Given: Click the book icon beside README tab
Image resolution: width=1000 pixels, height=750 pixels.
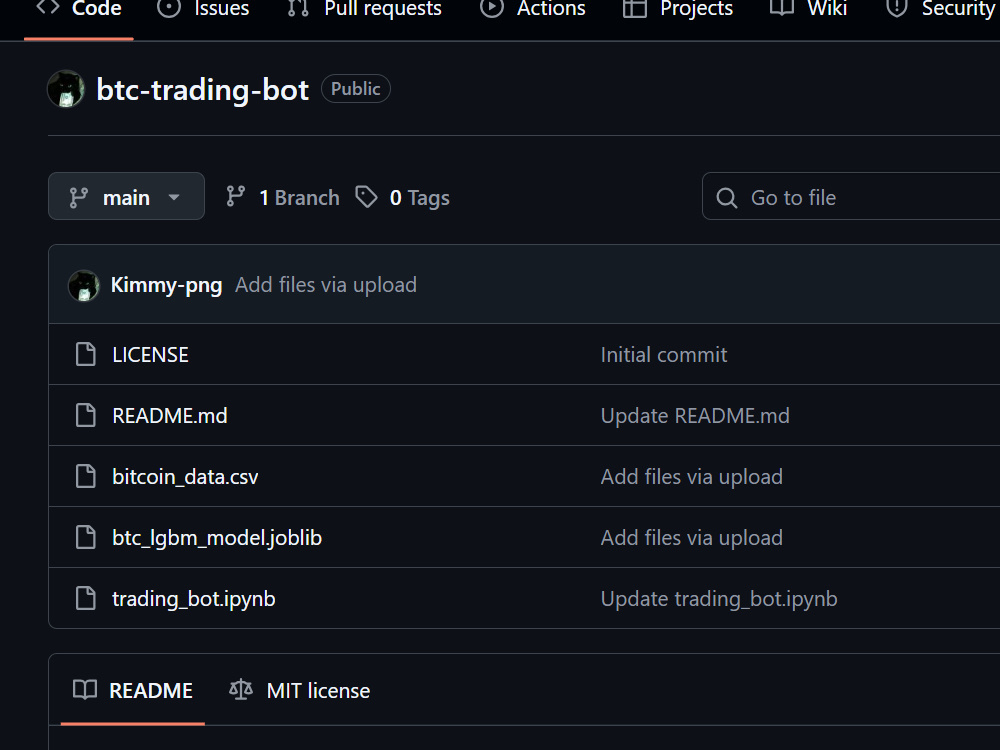Looking at the screenshot, I should tap(85, 689).
